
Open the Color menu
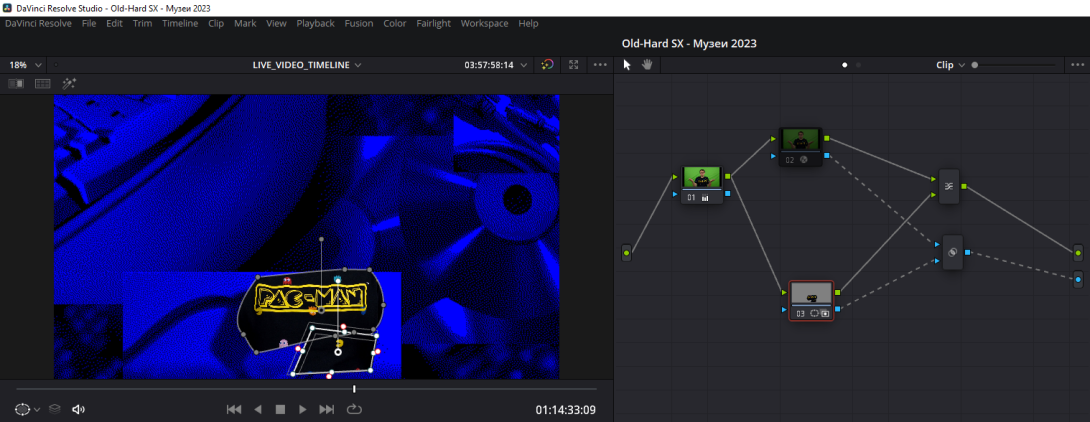395,23
